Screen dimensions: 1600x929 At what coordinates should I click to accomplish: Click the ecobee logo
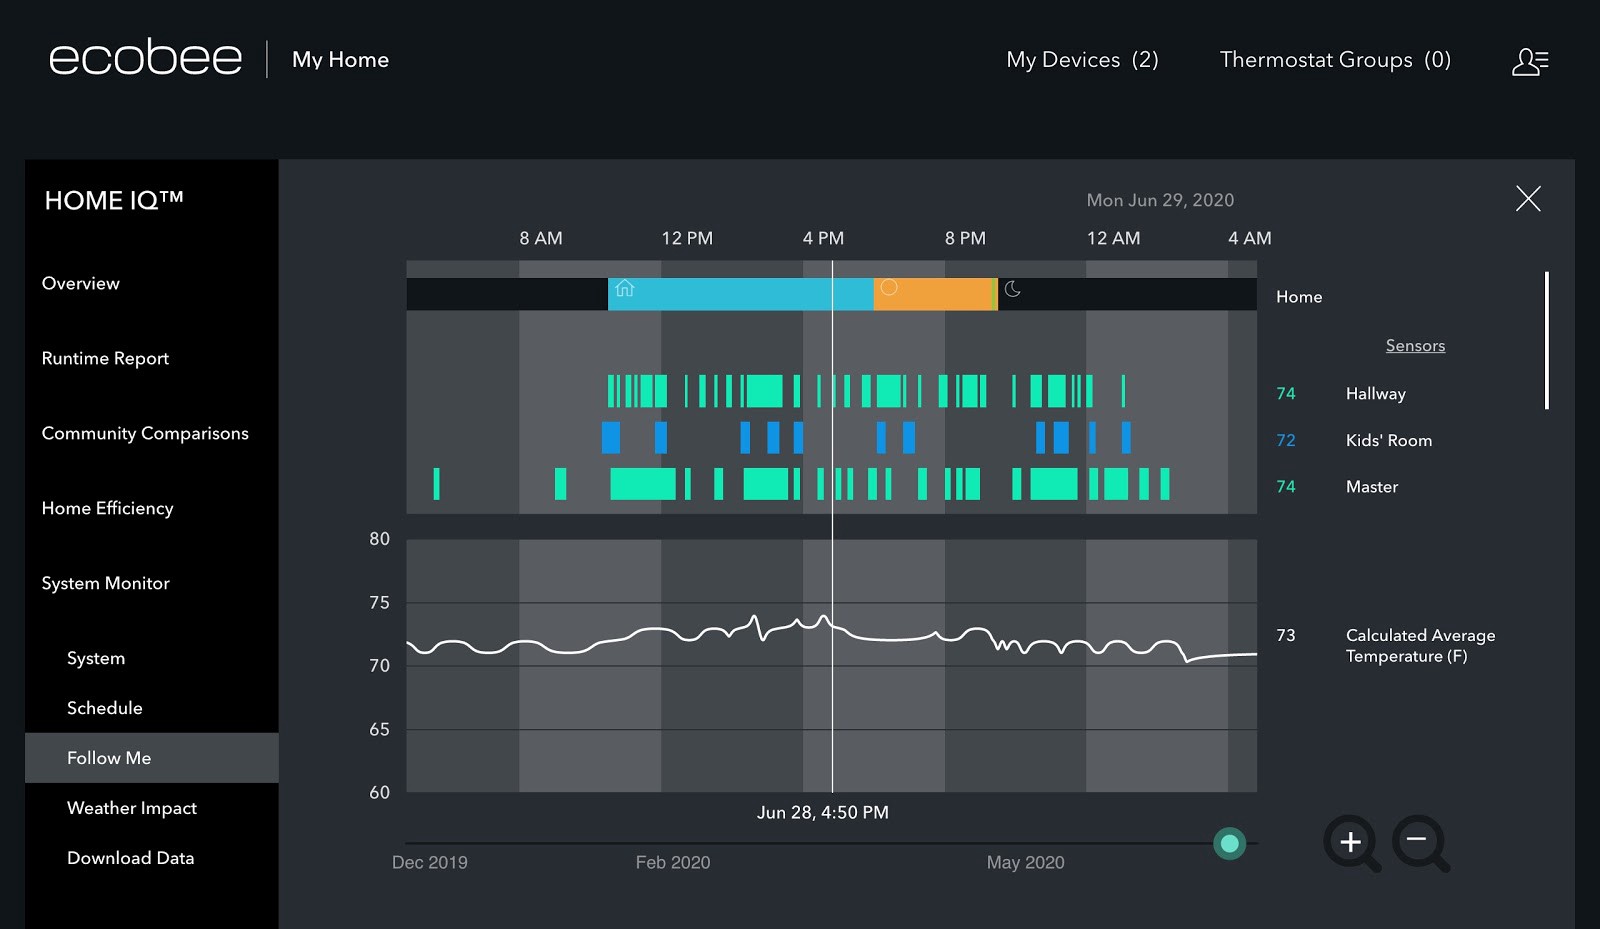point(146,58)
